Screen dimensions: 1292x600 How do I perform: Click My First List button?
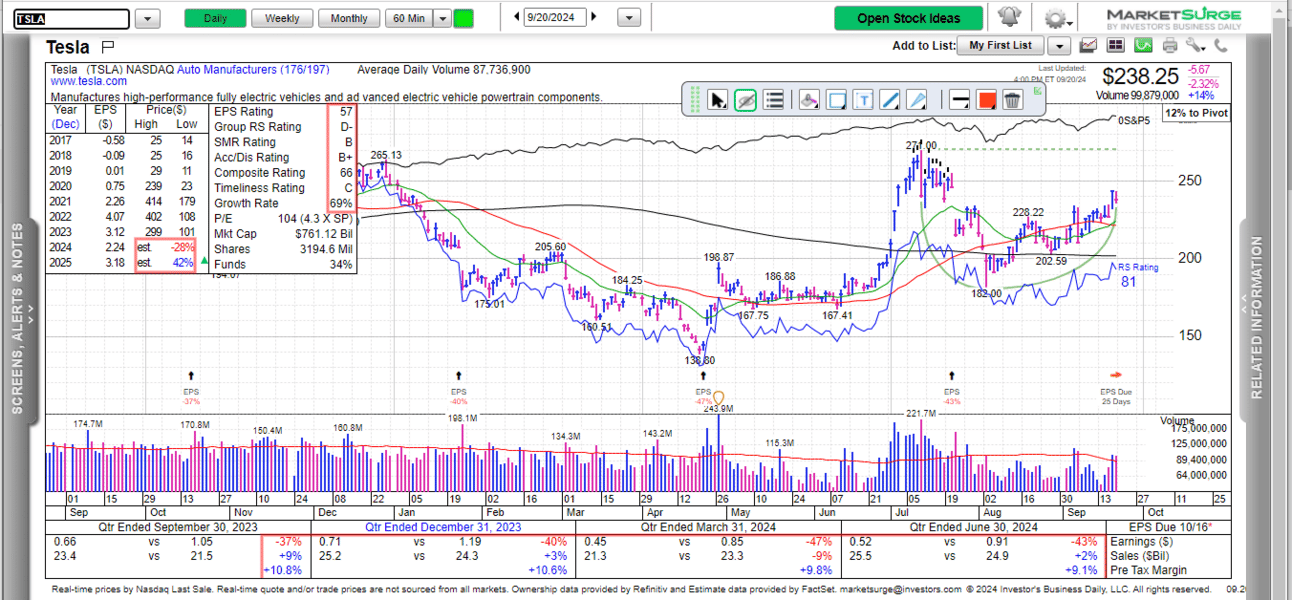click(1000, 45)
